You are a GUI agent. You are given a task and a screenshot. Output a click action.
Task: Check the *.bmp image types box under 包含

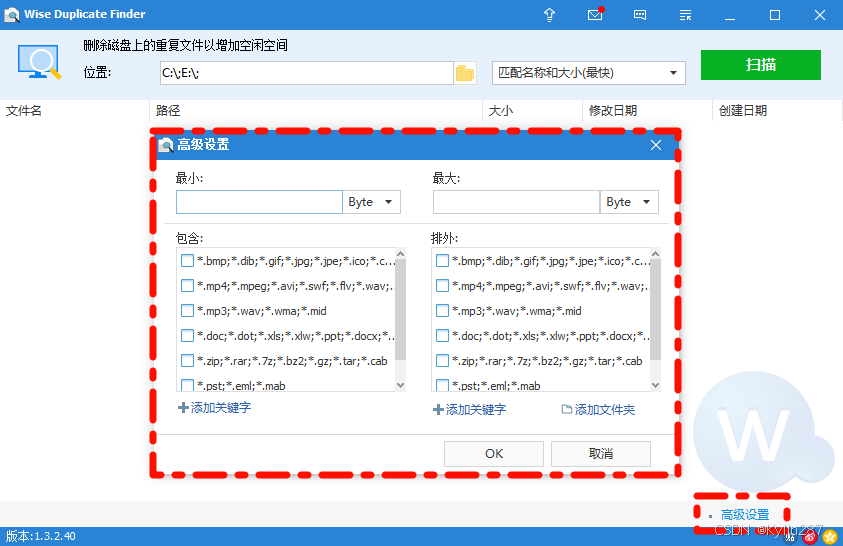point(187,261)
